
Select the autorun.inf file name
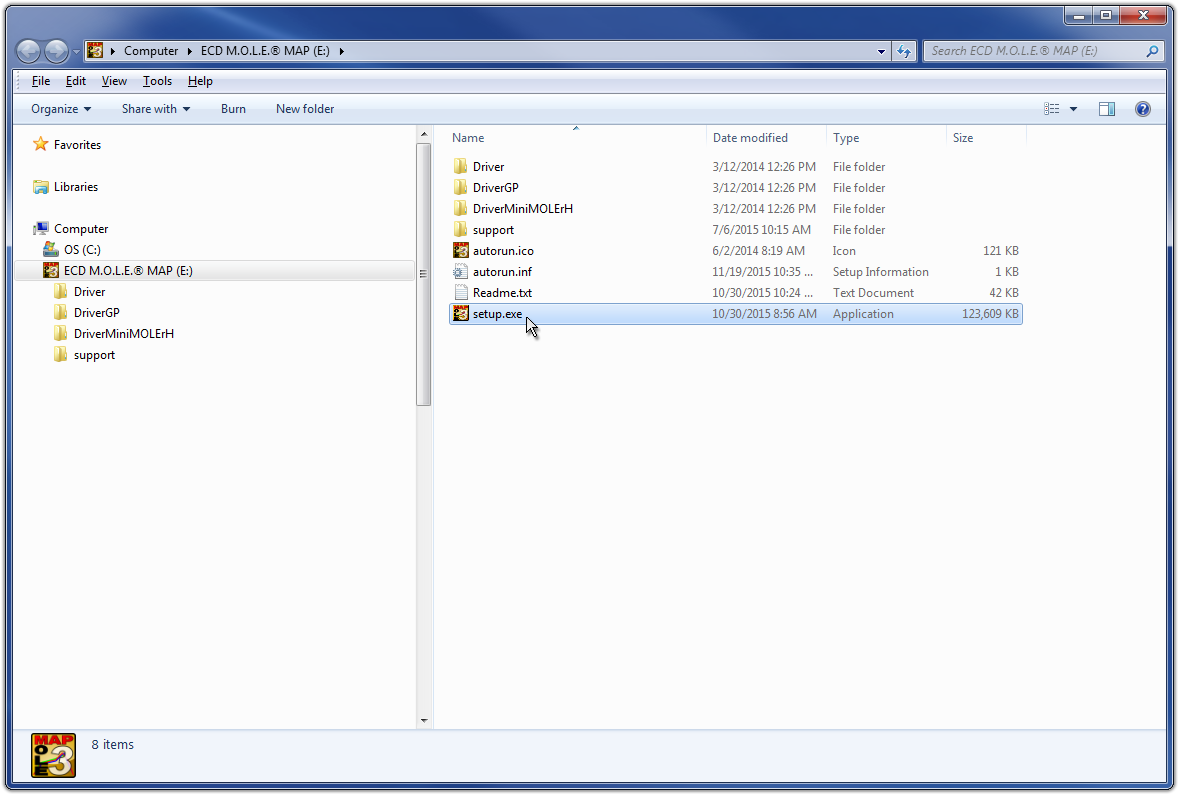pos(502,272)
